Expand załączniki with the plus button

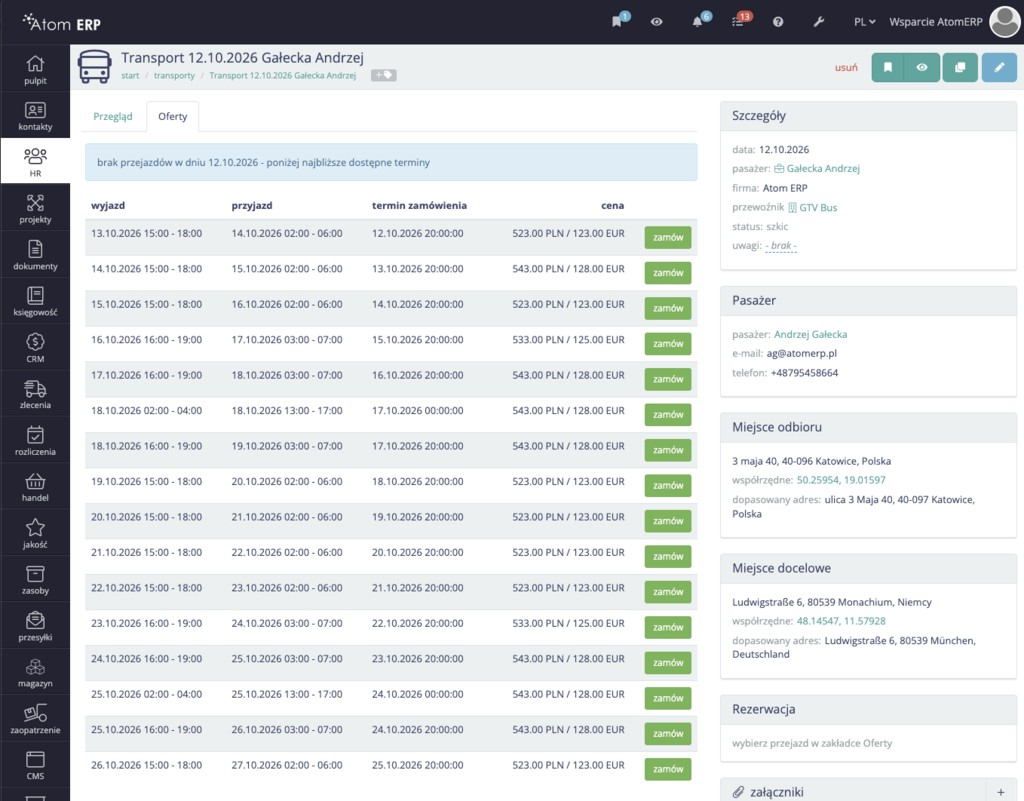[x=1000, y=792]
